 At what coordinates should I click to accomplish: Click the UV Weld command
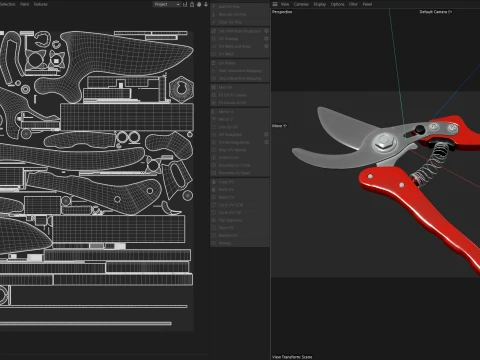click(x=240, y=54)
